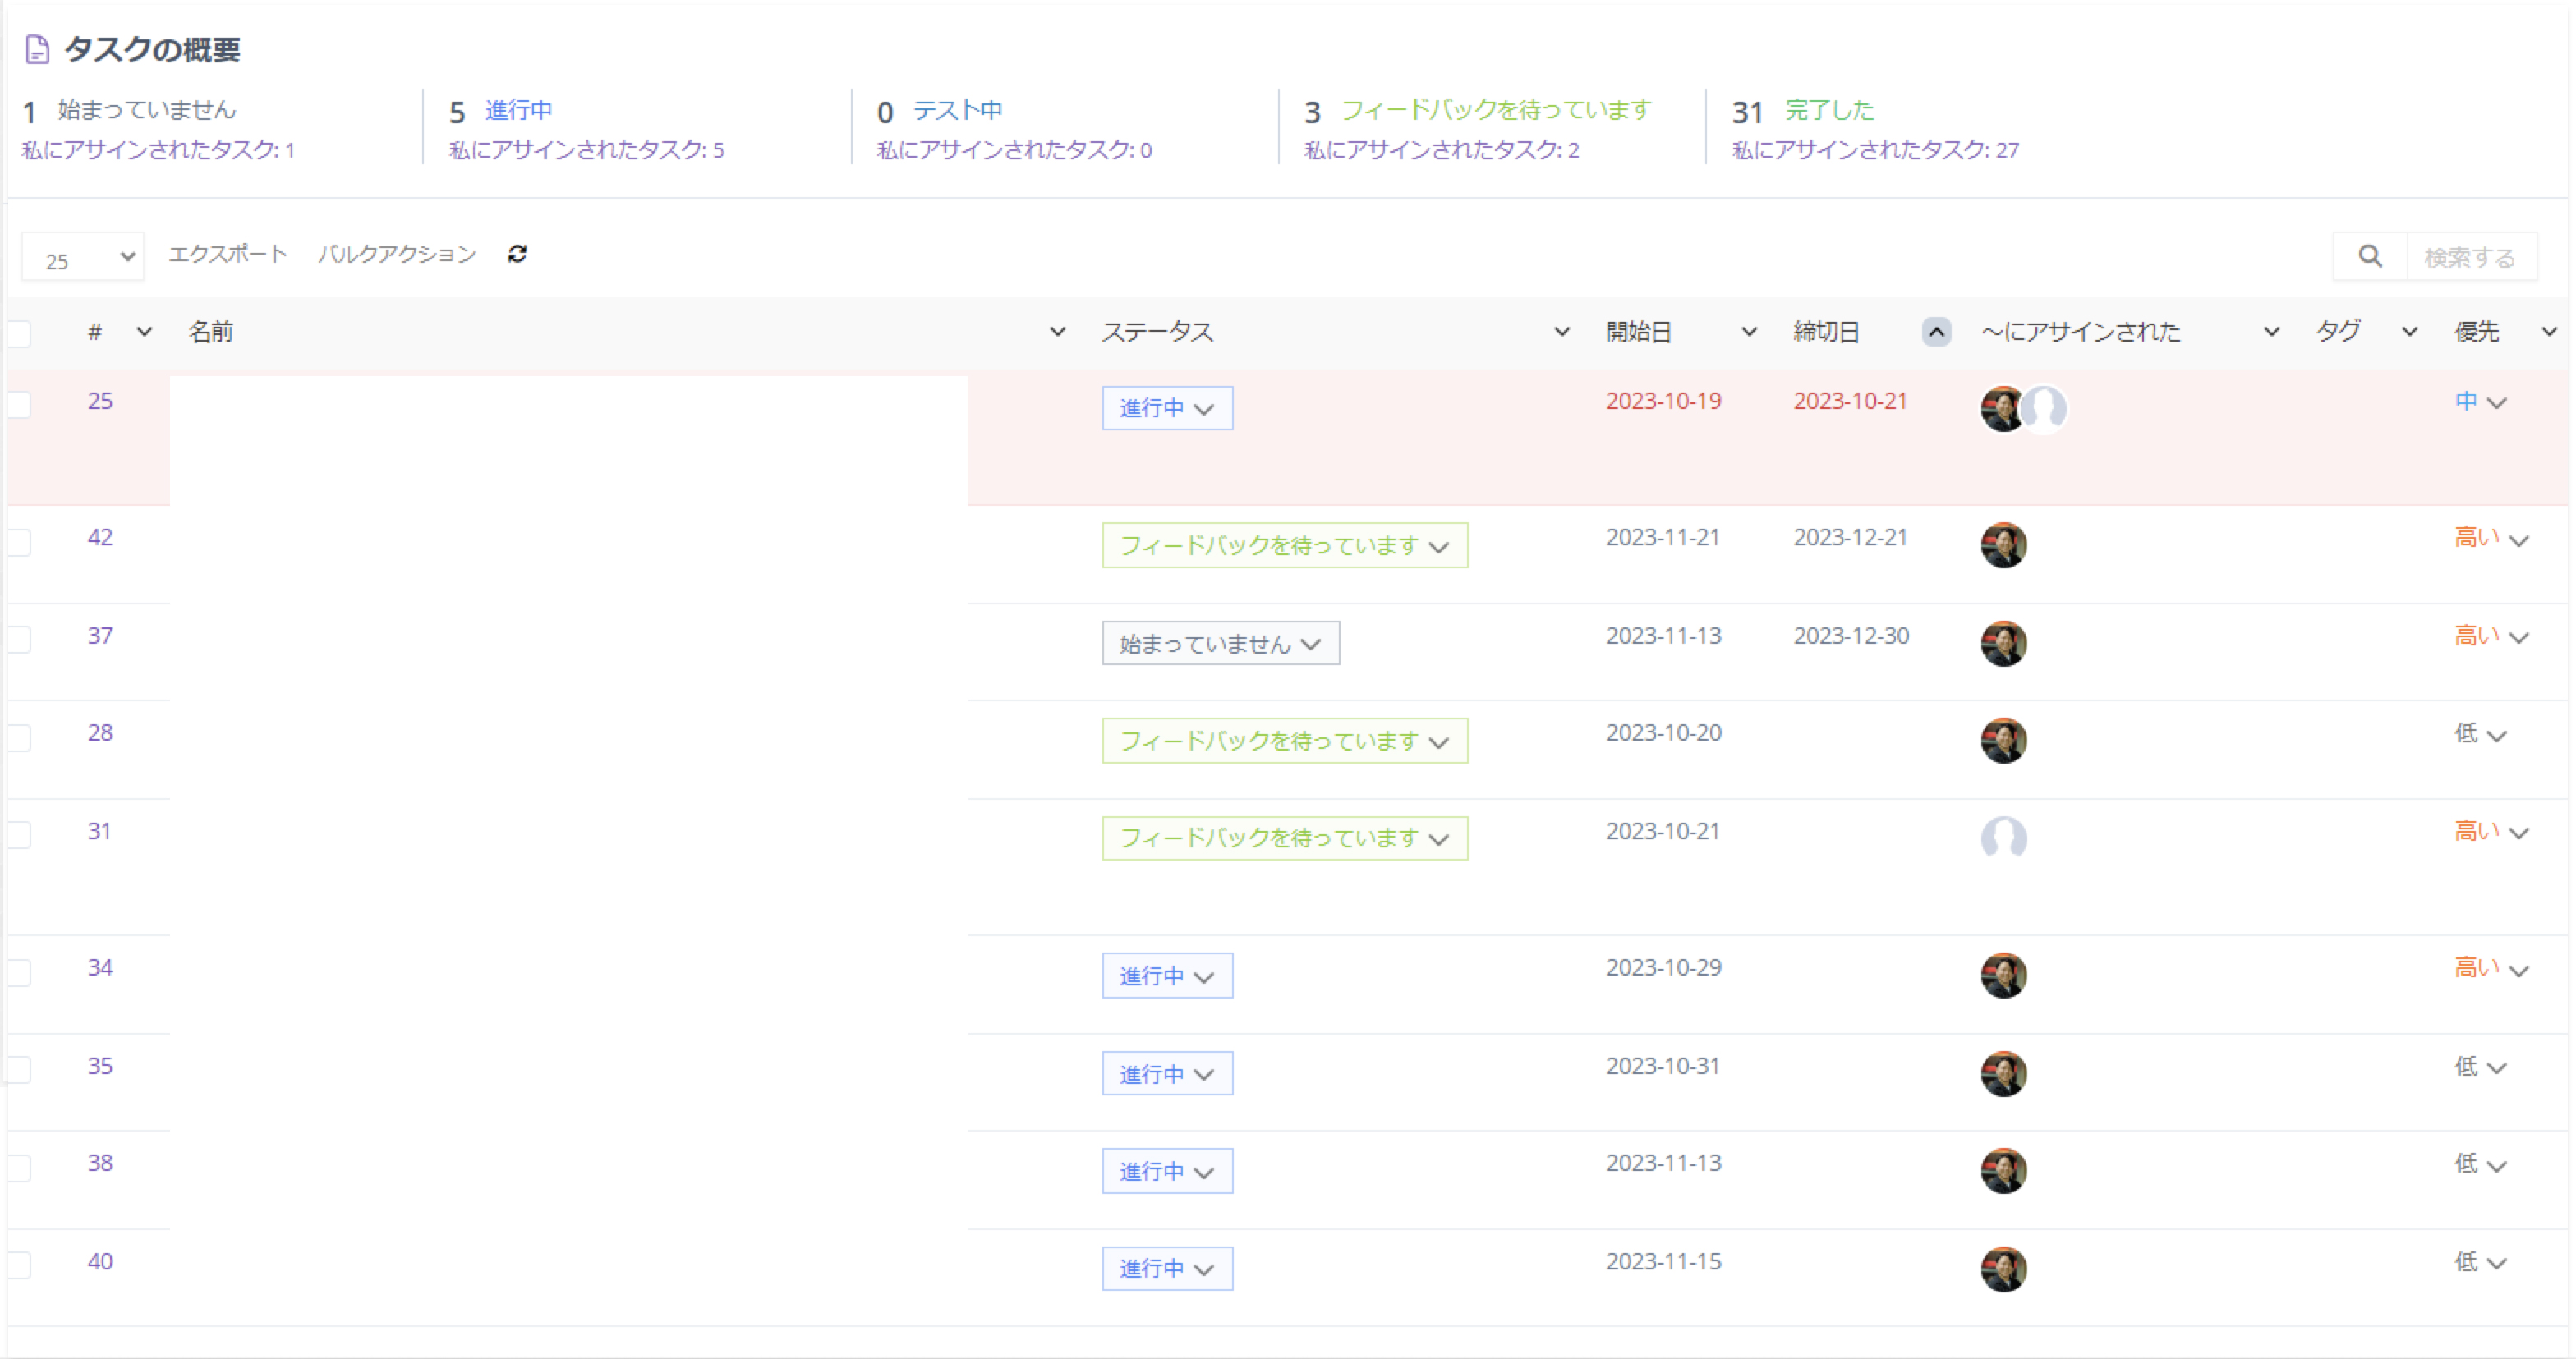Click default gray avatar in row 31
Viewport: 2576px width, 1359px height.
point(2003,838)
